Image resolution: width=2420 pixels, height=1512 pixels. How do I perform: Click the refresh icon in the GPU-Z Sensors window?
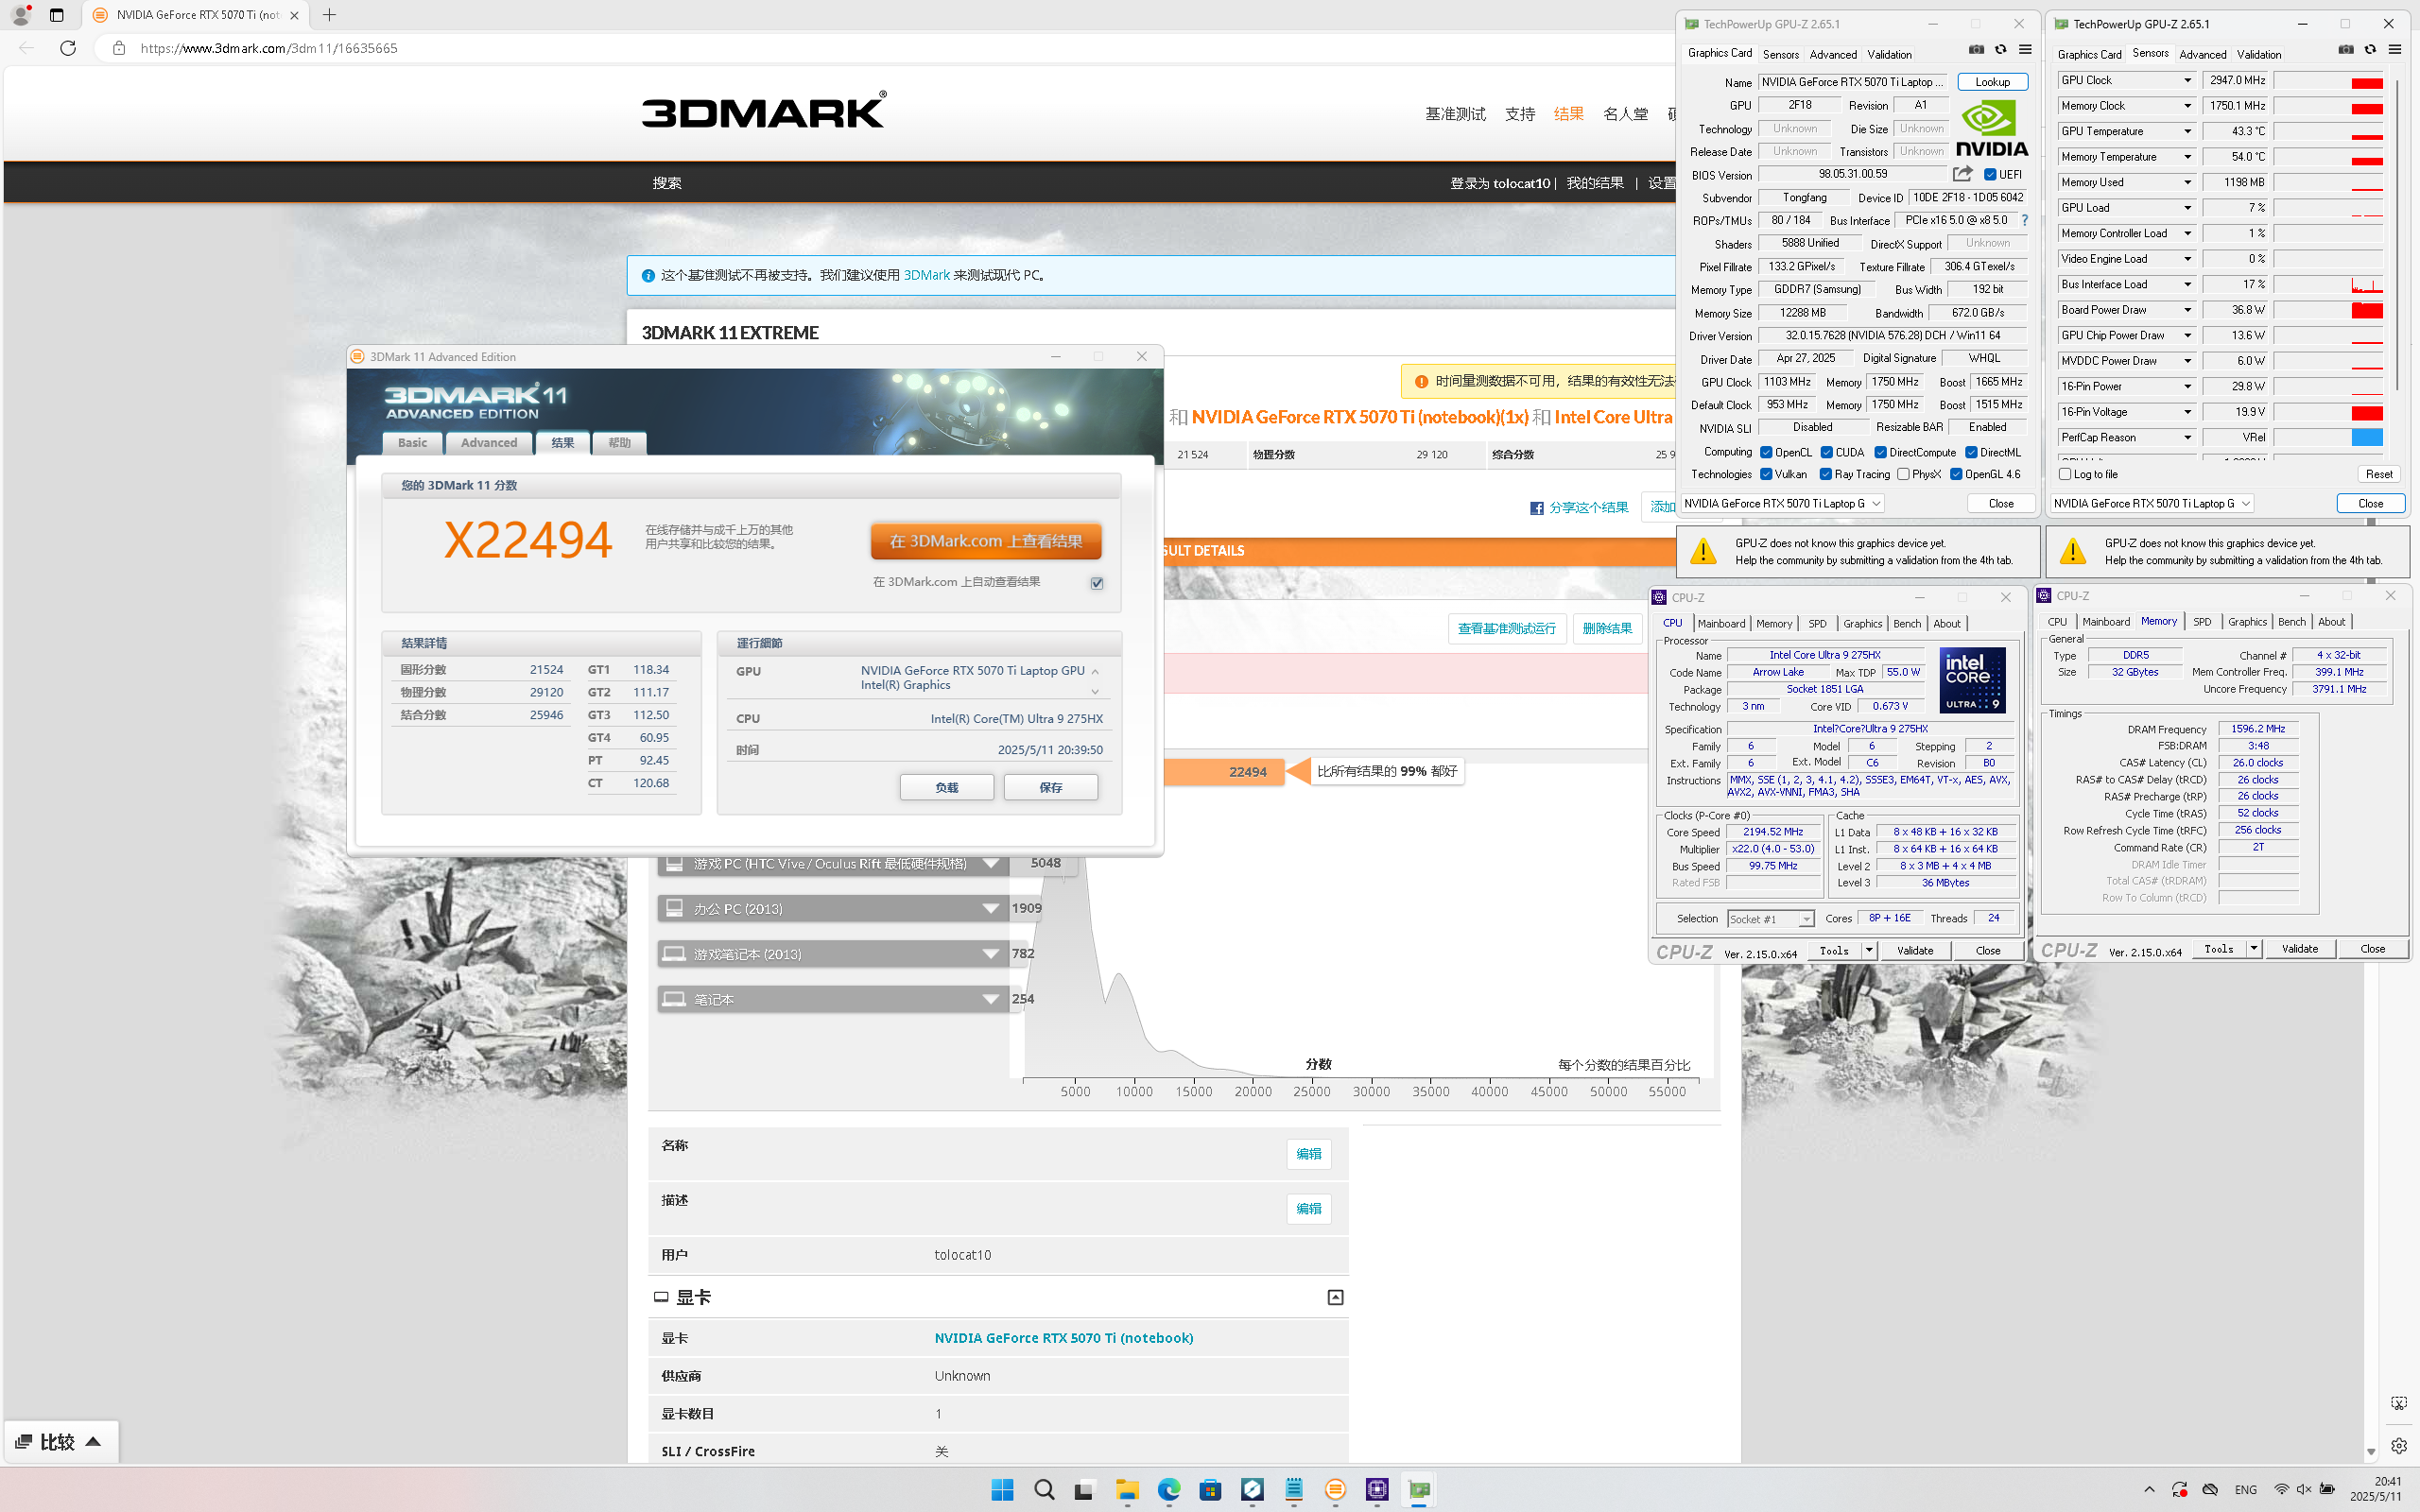2370,49
